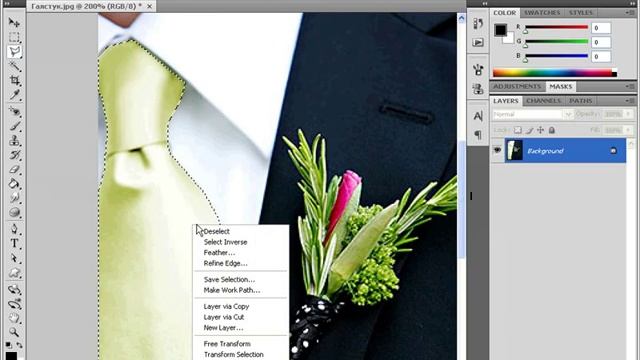The width and height of the screenshot is (640, 360).
Task: Select the History Brush tool
Action: coord(14,155)
